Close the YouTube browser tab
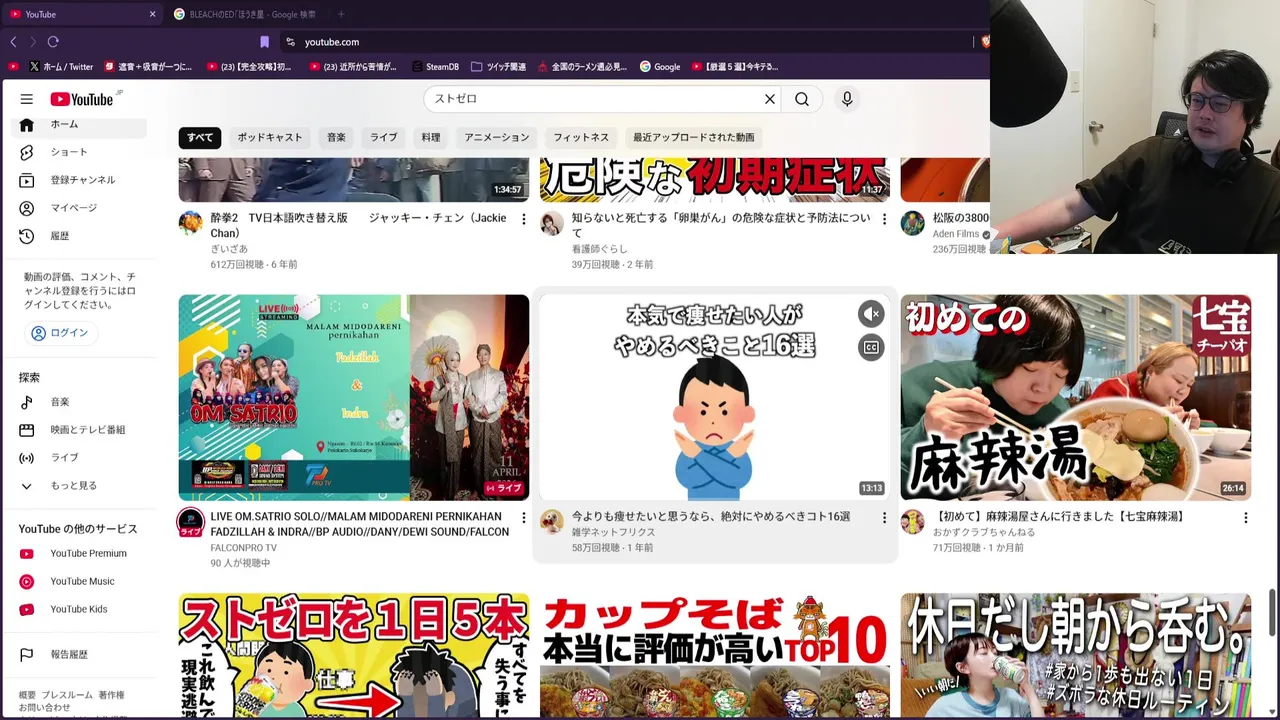The height and width of the screenshot is (720, 1280). (x=152, y=14)
